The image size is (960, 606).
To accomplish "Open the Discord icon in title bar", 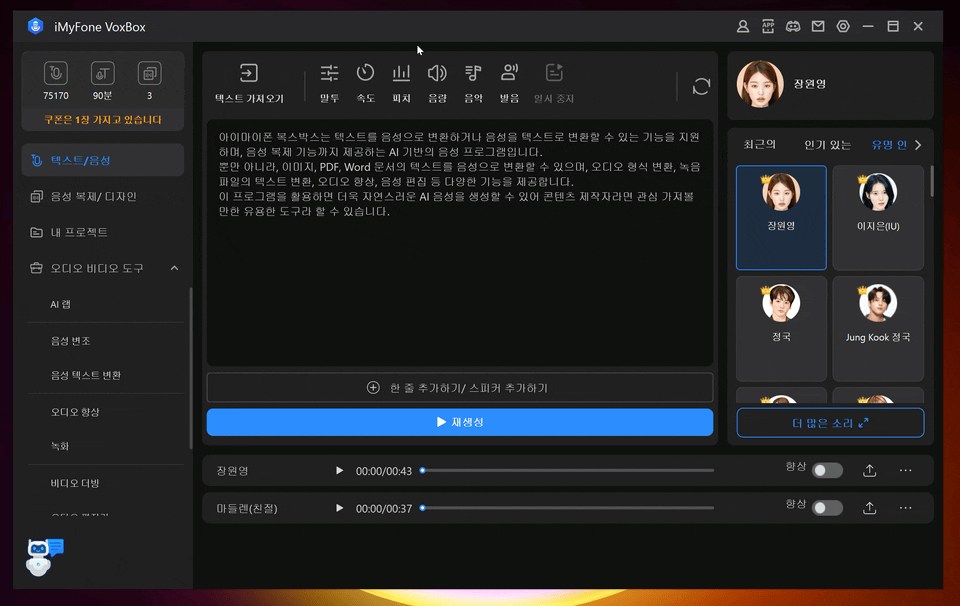I will click(793, 26).
